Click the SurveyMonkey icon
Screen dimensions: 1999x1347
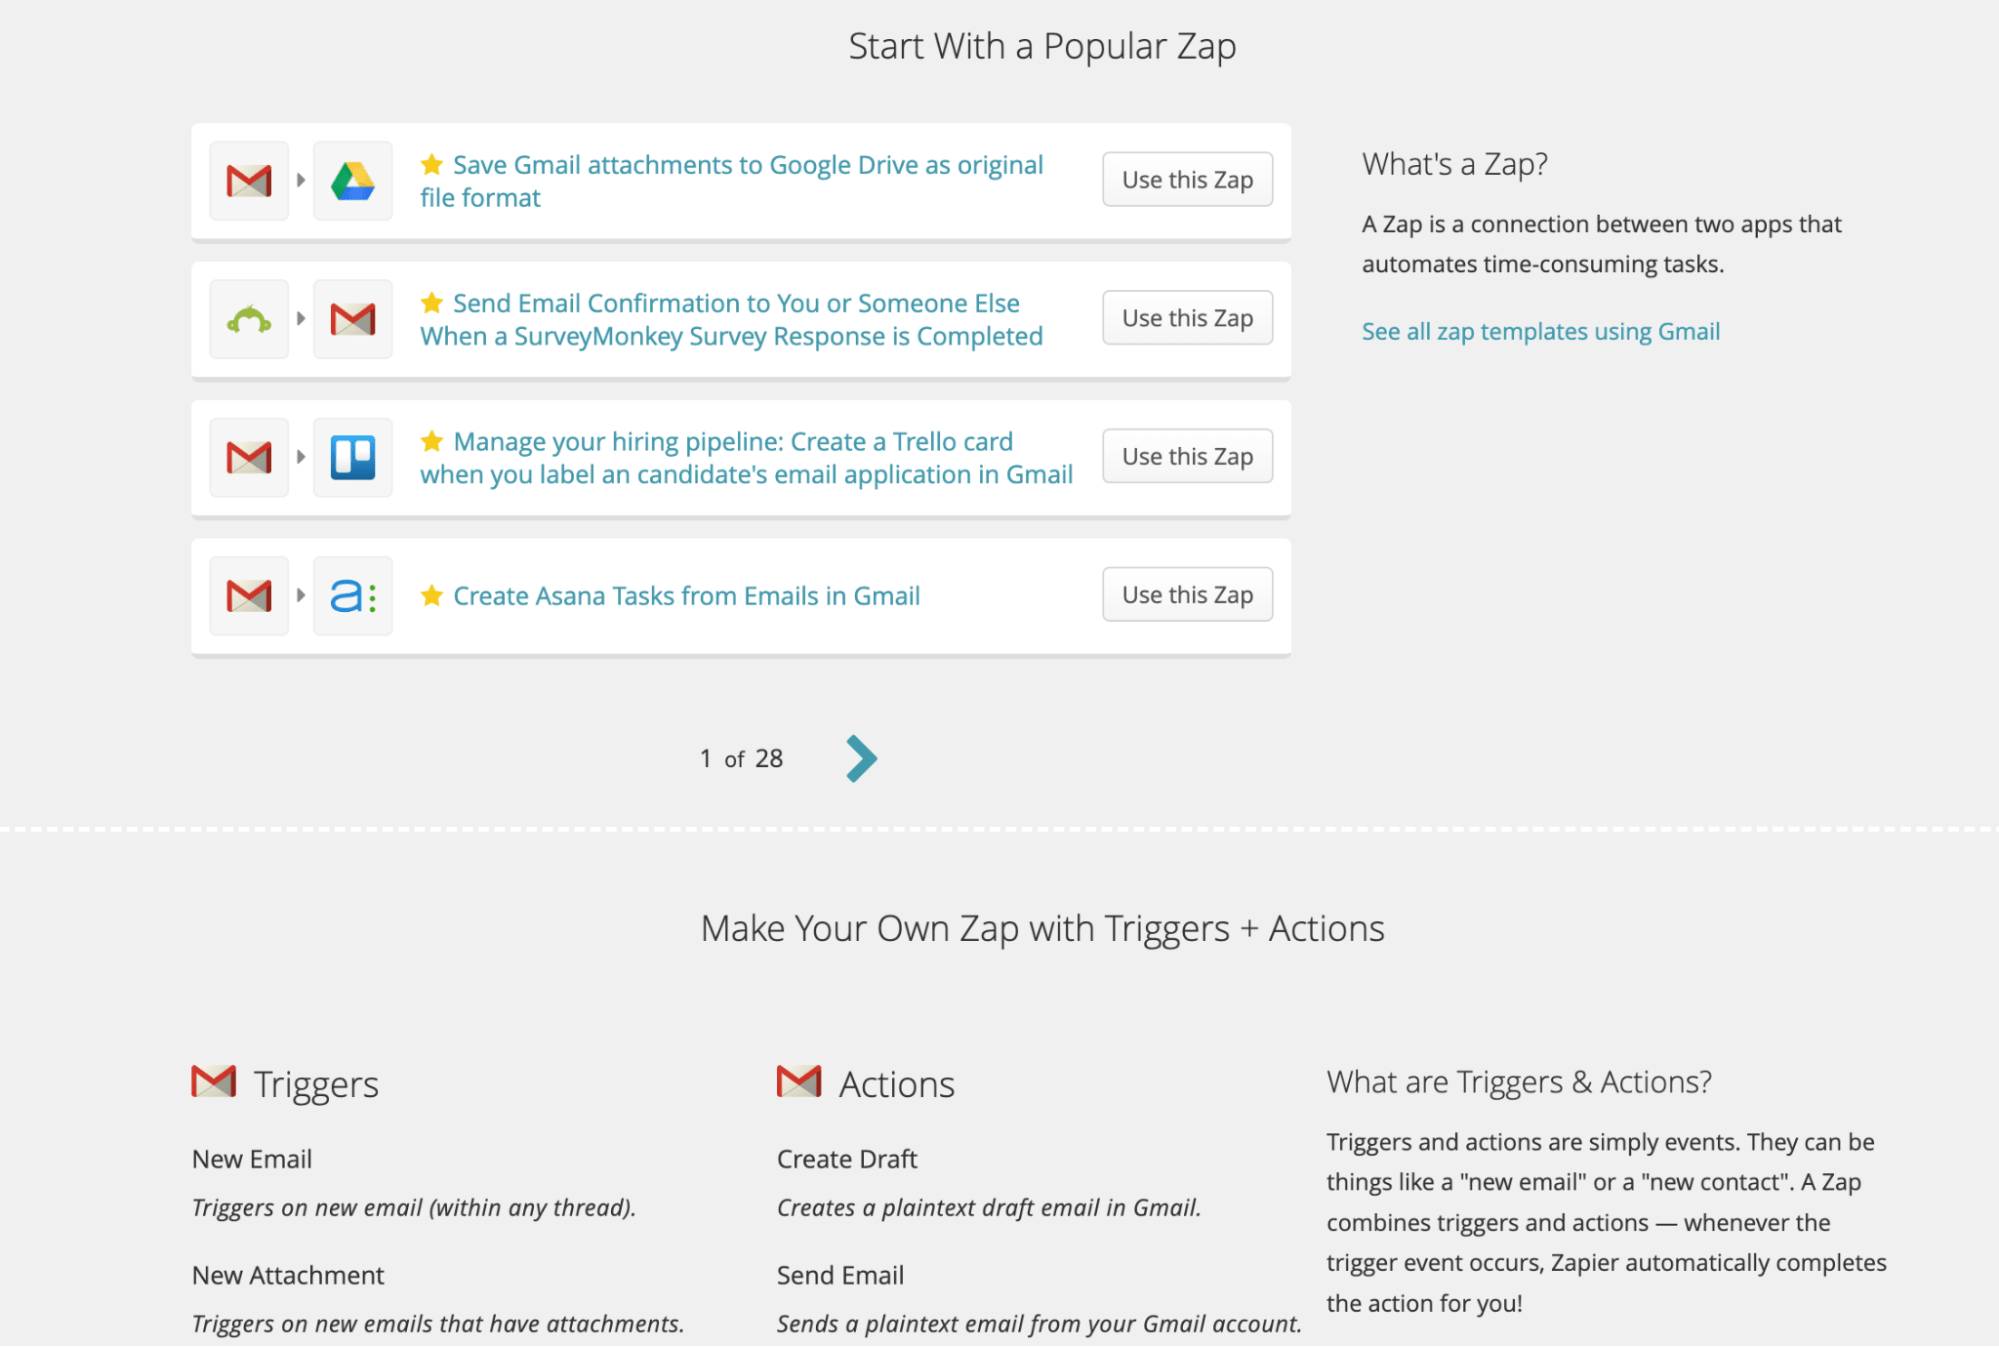[x=247, y=318]
